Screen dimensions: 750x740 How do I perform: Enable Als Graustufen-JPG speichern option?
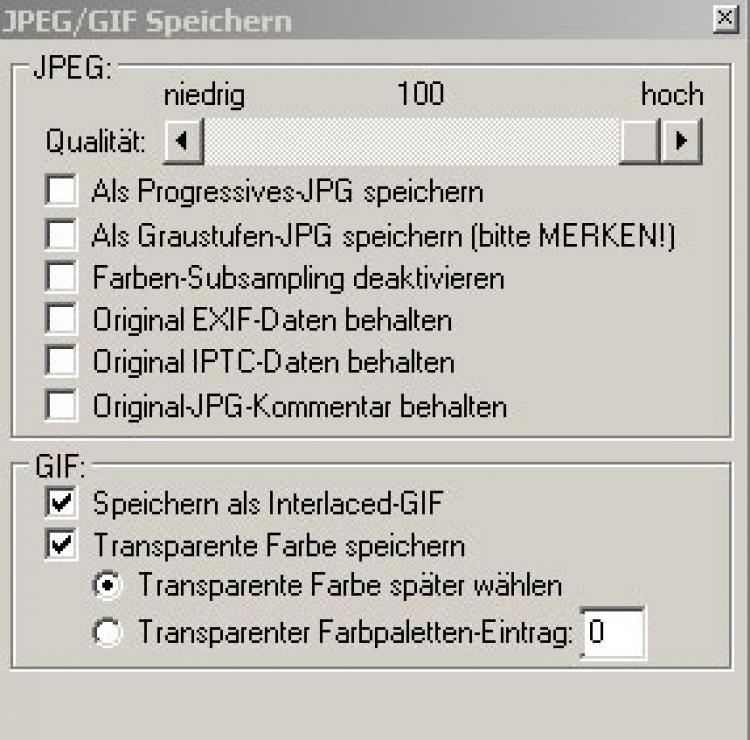tap(62, 234)
